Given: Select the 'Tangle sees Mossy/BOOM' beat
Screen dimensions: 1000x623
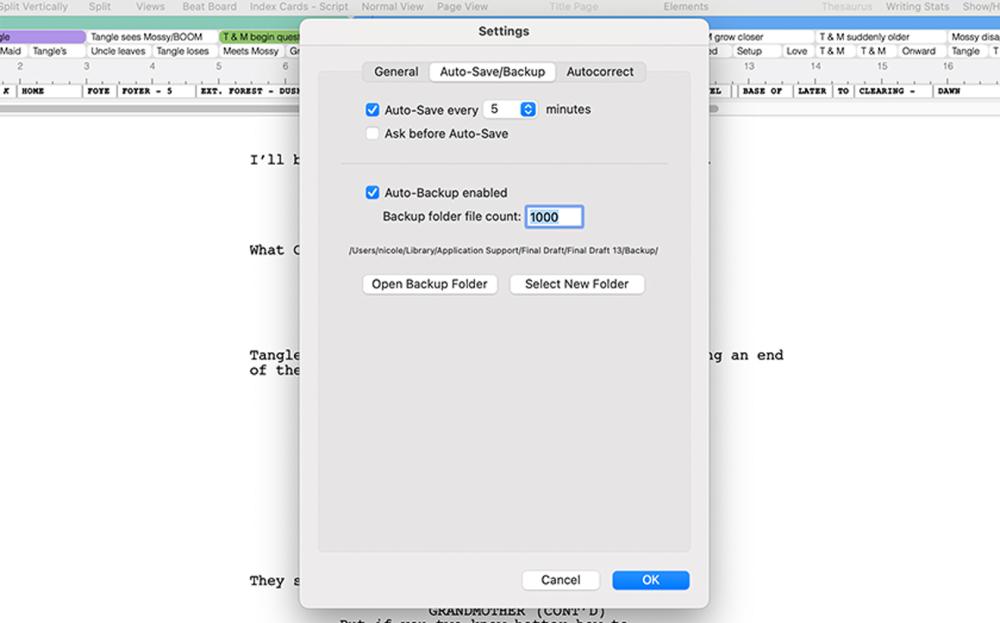Looking at the screenshot, I should (x=146, y=37).
